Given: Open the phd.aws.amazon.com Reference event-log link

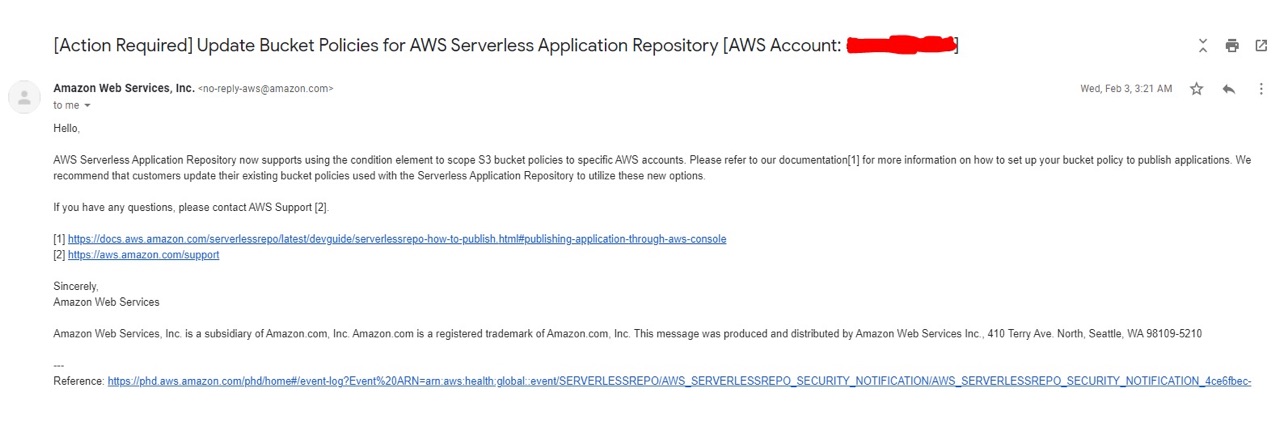Looking at the screenshot, I should 679,381.
